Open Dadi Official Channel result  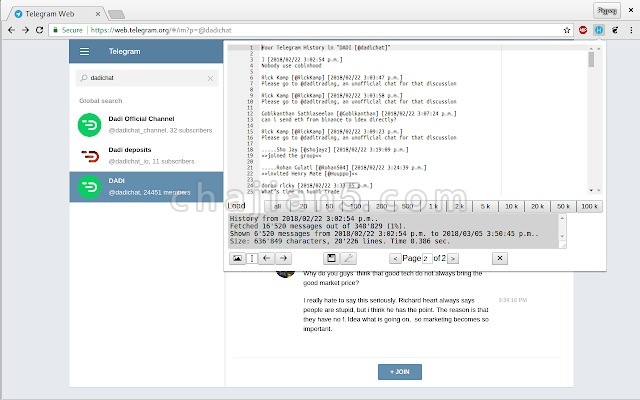pyautogui.click(x=146, y=124)
